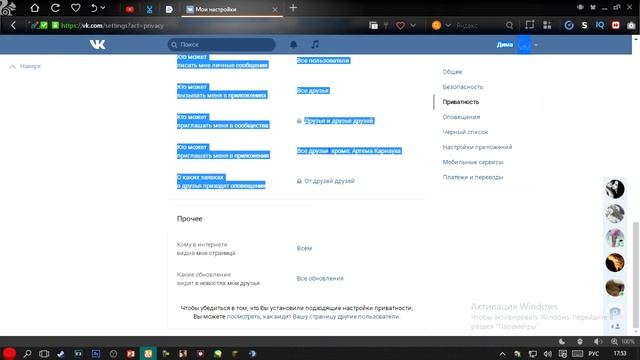Screen dimensions: 640x360
Task: Click the vk.com address bar URL
Action: tap(112, 25)
